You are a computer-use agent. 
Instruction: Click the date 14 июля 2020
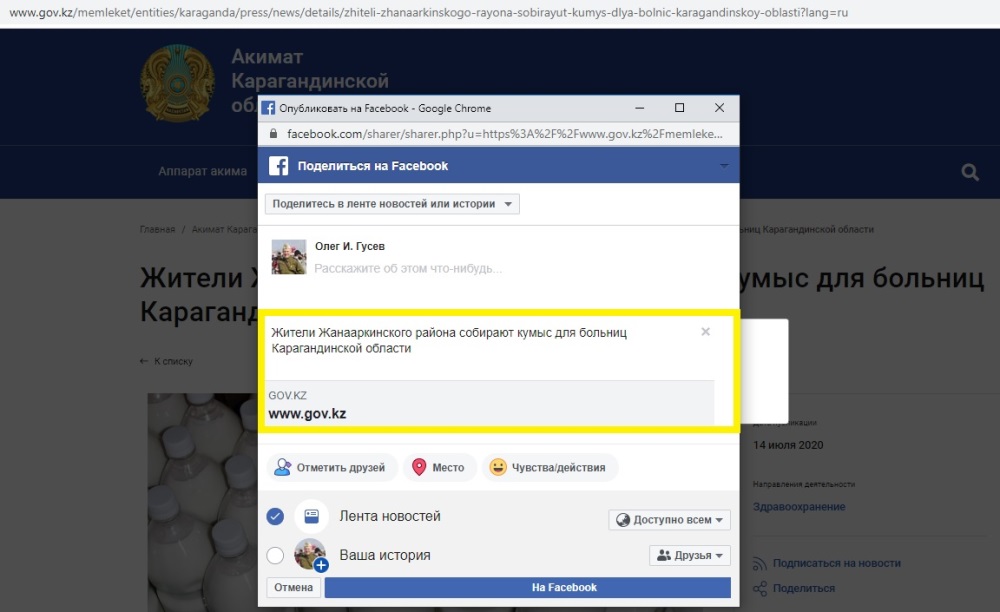pyautogui.click(x=788, y=445)
